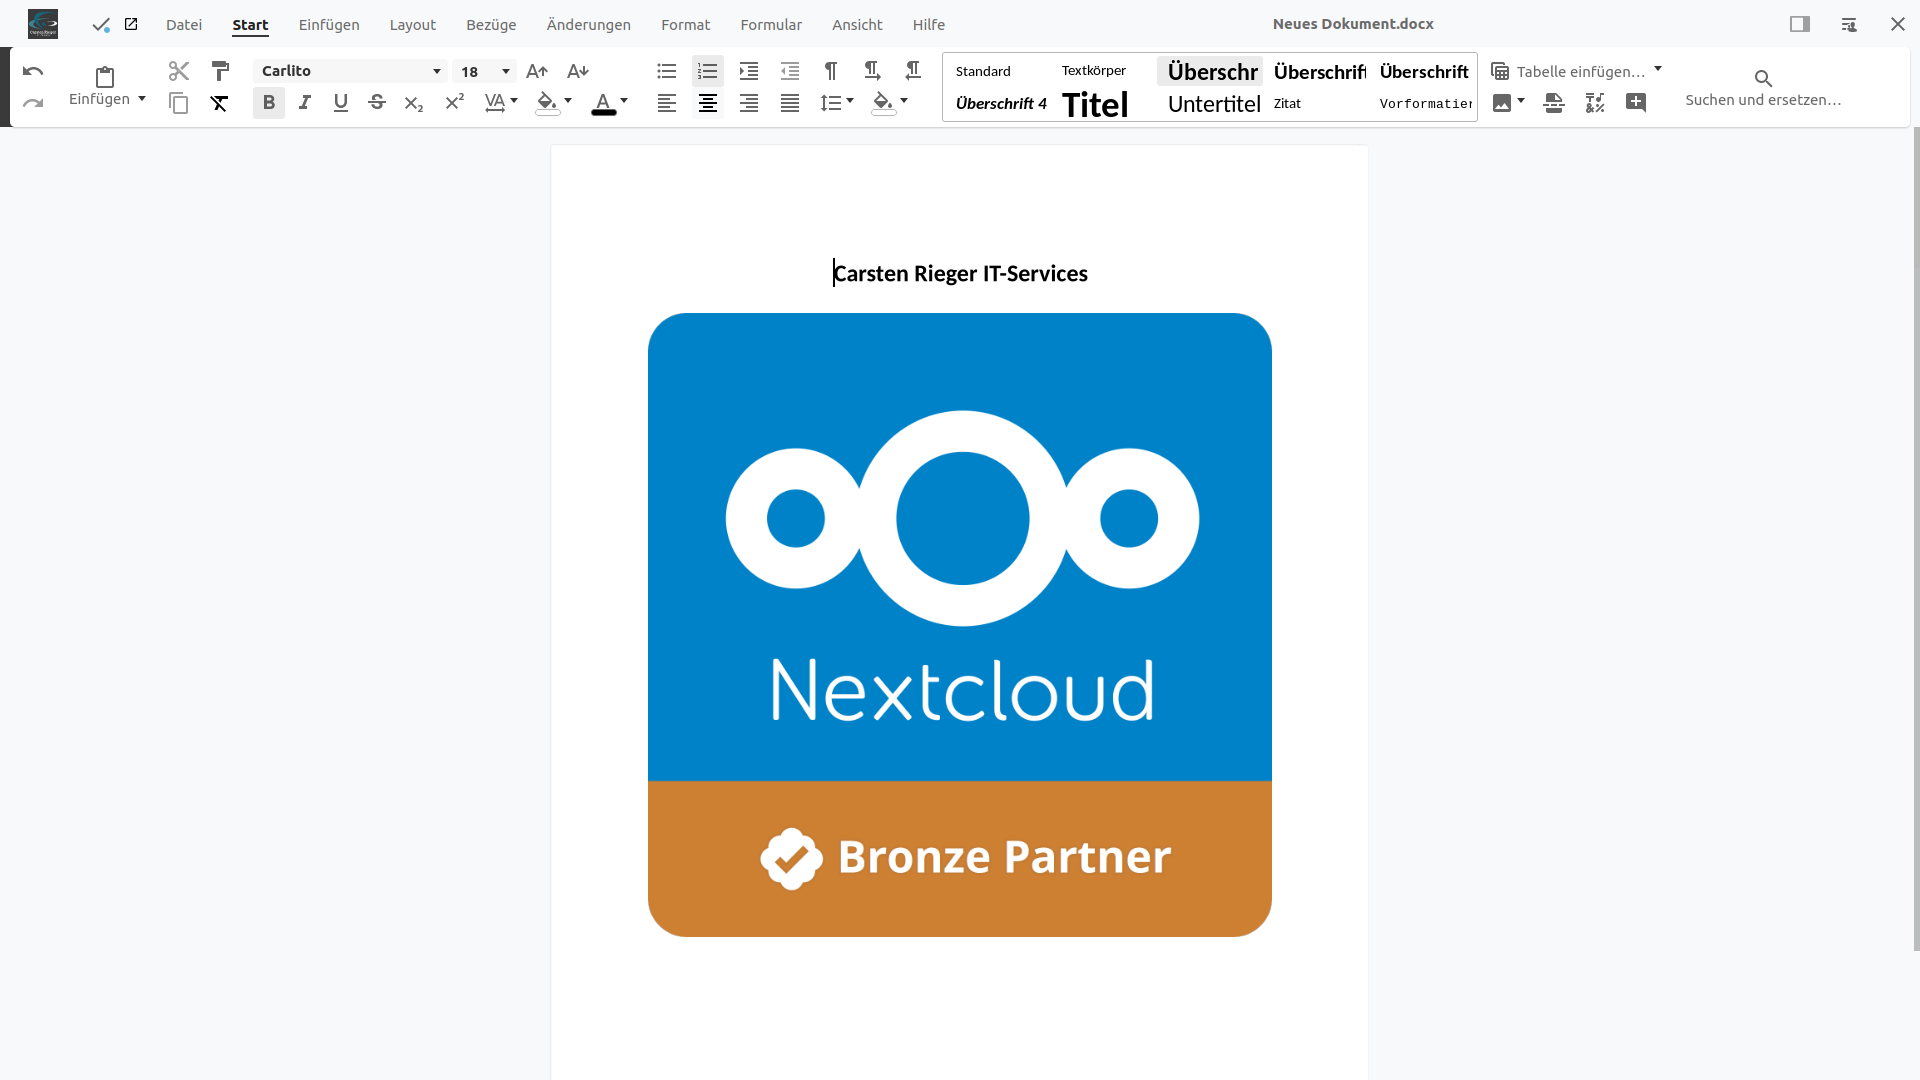Open the Einfügen paste dropdown arrow

click(142, 99)
